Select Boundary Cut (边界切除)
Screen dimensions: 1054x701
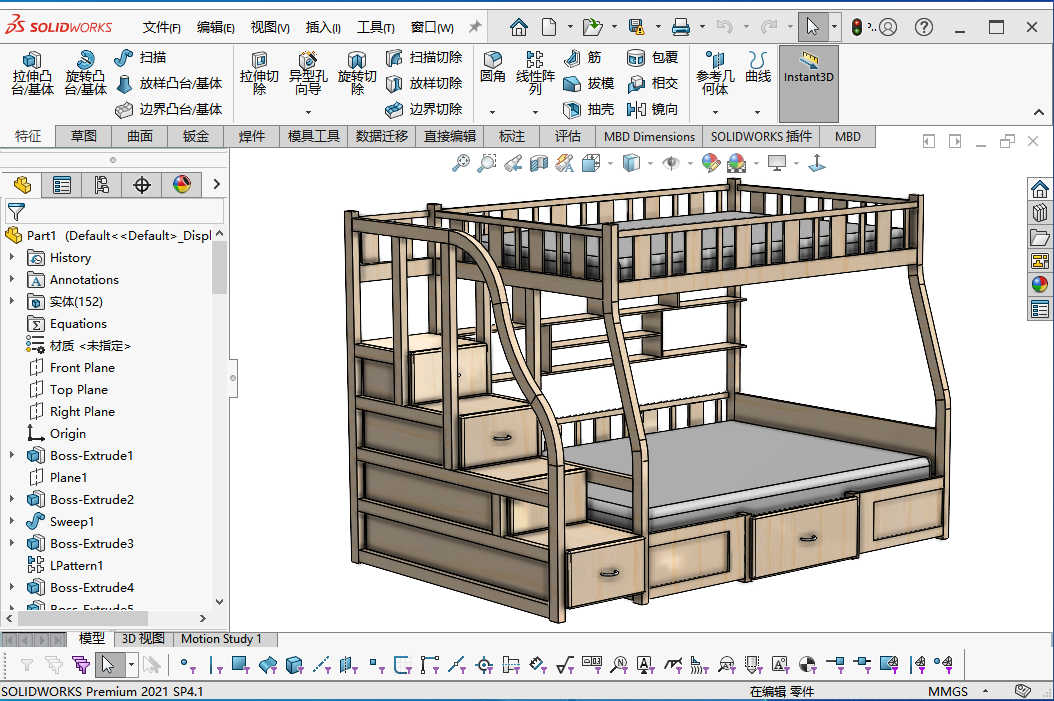[x=424, y=109]
